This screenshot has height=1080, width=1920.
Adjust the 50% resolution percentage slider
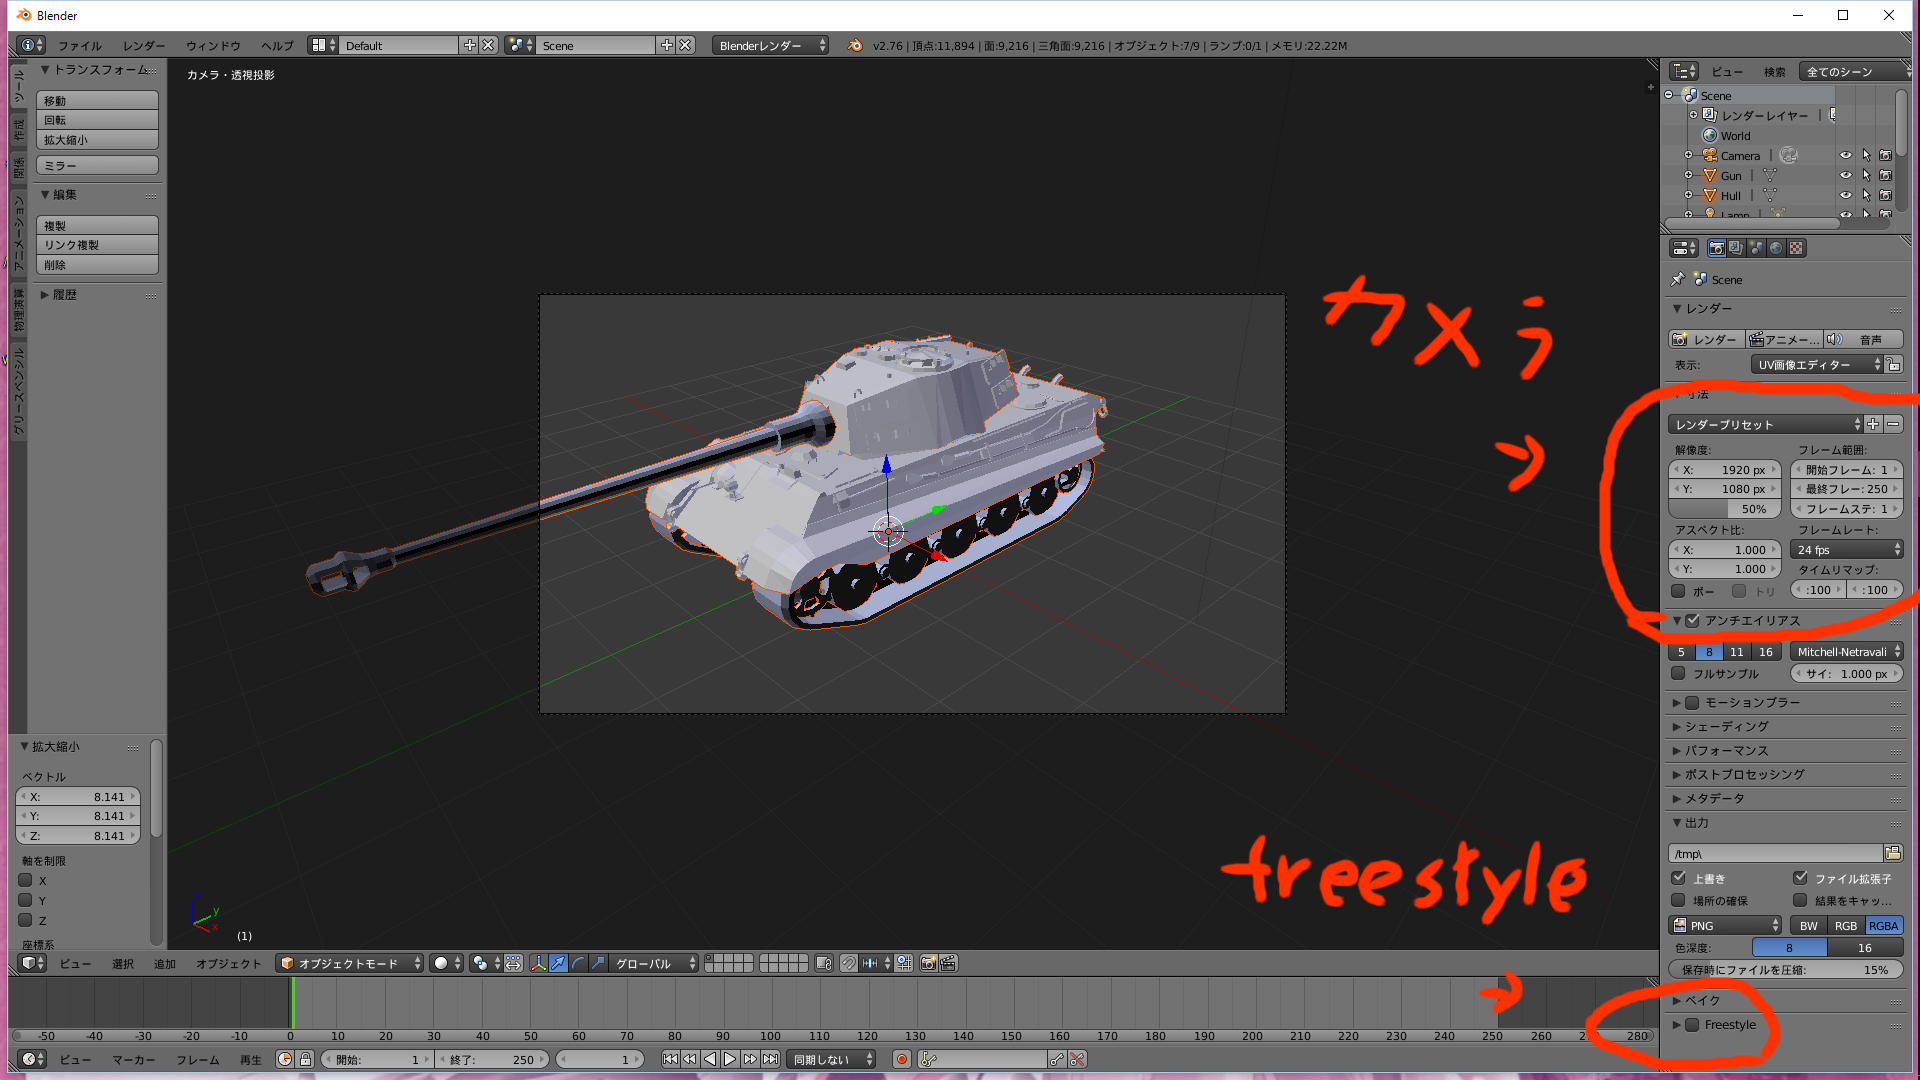click(1725, 508)
